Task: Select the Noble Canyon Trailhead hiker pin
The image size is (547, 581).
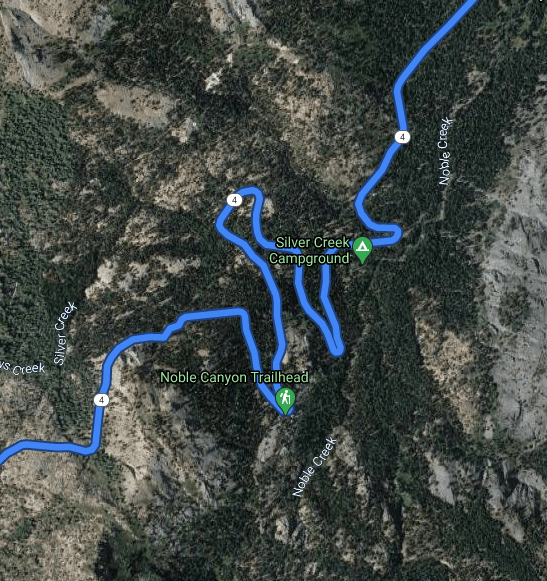Action: [285, 401]
